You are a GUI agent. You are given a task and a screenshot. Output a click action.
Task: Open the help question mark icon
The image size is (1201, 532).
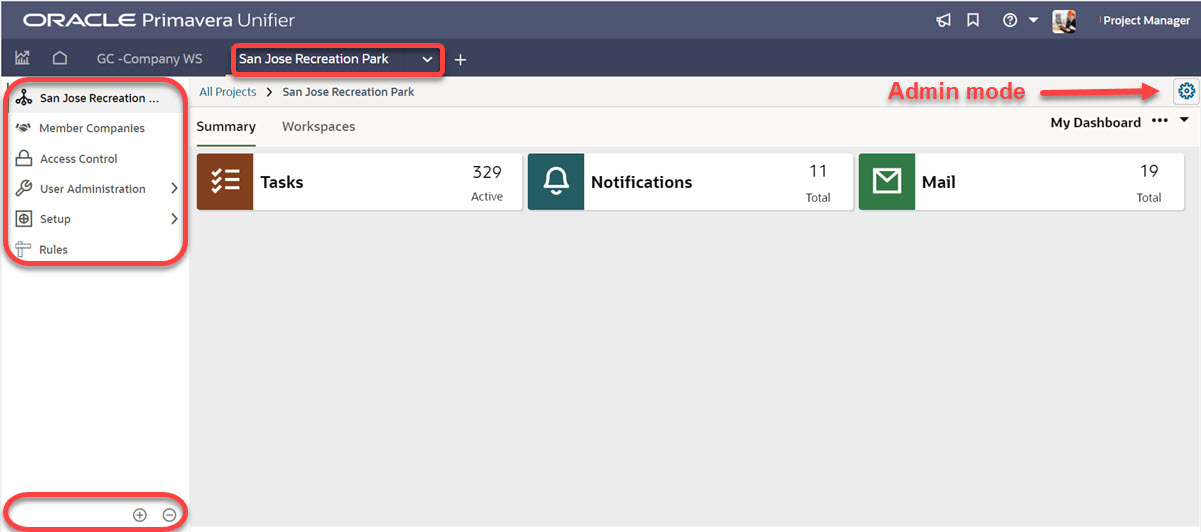pos(1010,20)
